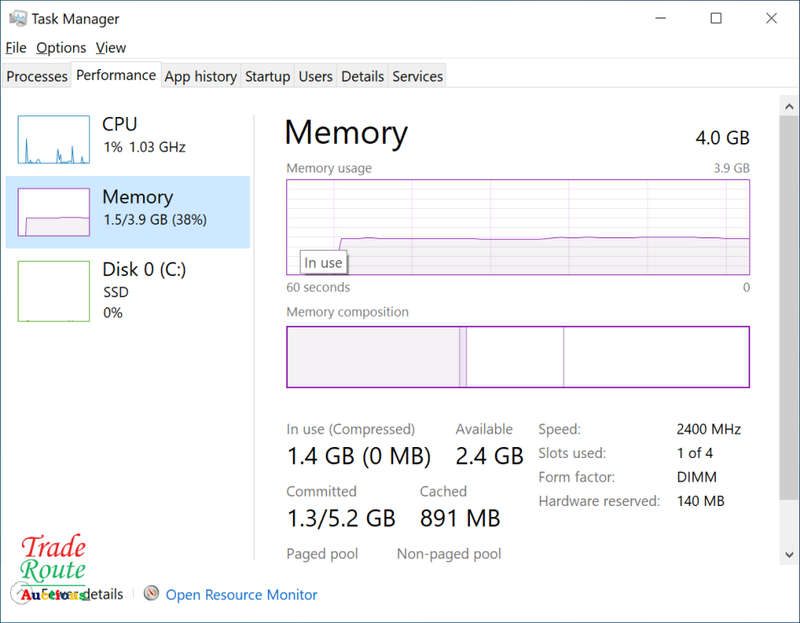Switch to the Details tab

pyautogui.click(x=362, y=76)
